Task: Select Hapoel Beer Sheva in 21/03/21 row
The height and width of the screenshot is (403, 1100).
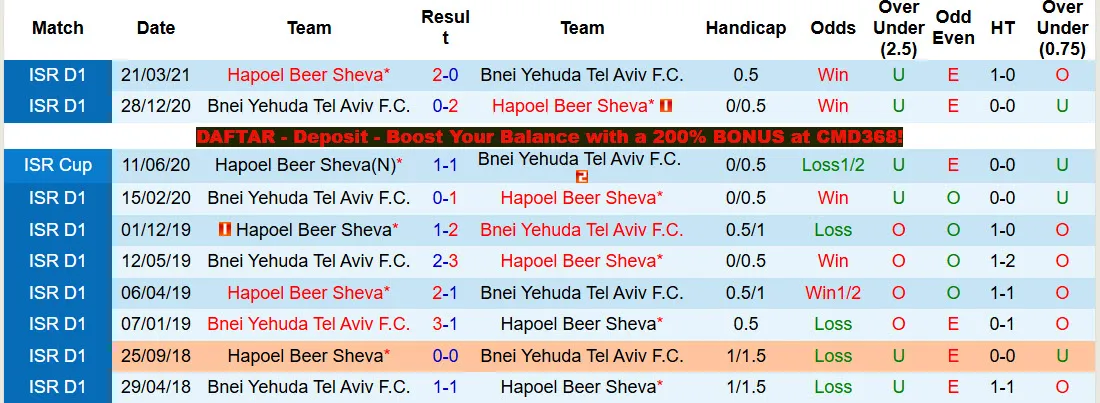Action: [308, 74]
